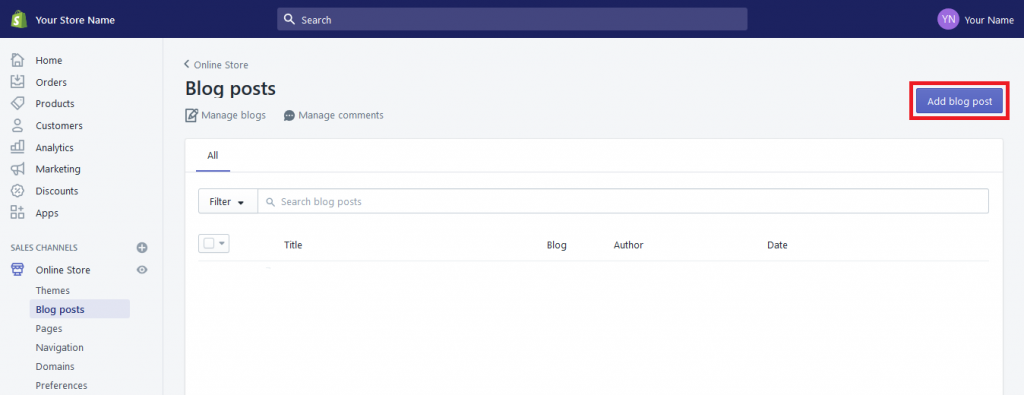Click the Blog posts page heading
This screenshot has width=1024, height=395.
[x=231, y=89]
